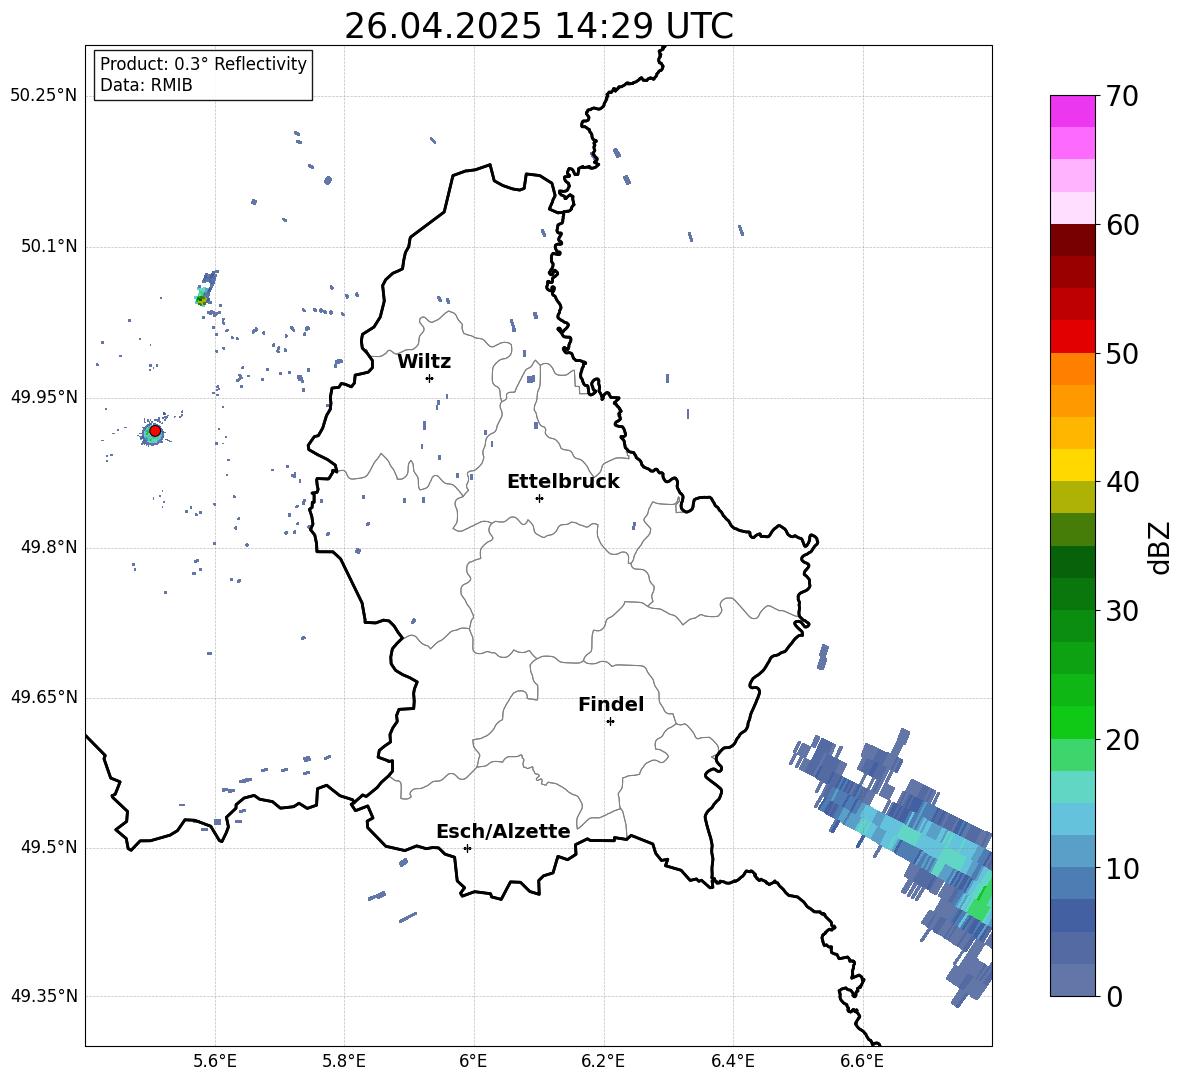1184x1081 pixels.
Task: Click the 'Data: RMIB' text
Action: tap(146, 85)
